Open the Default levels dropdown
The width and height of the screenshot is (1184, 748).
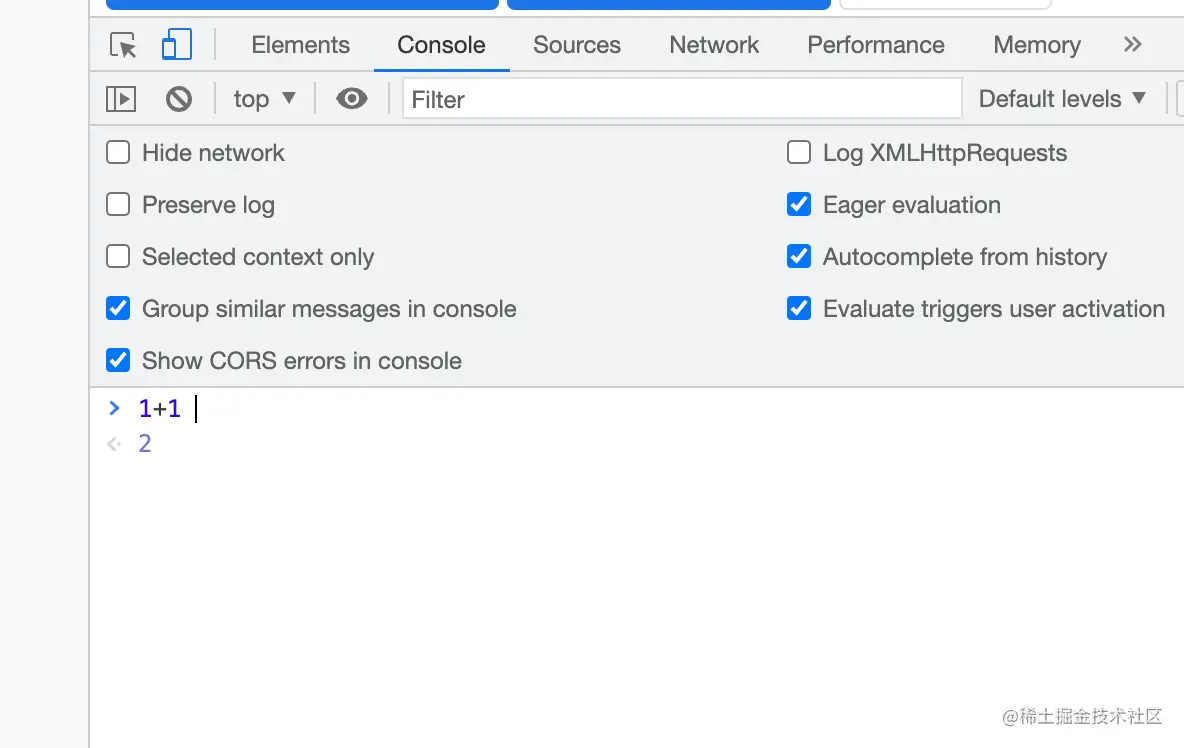(x=1062, y=98)
